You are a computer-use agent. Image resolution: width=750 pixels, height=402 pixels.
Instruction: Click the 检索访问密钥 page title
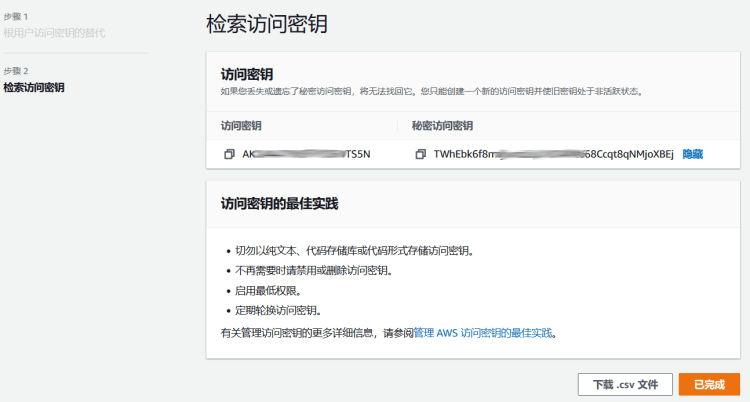coord(266,24)
